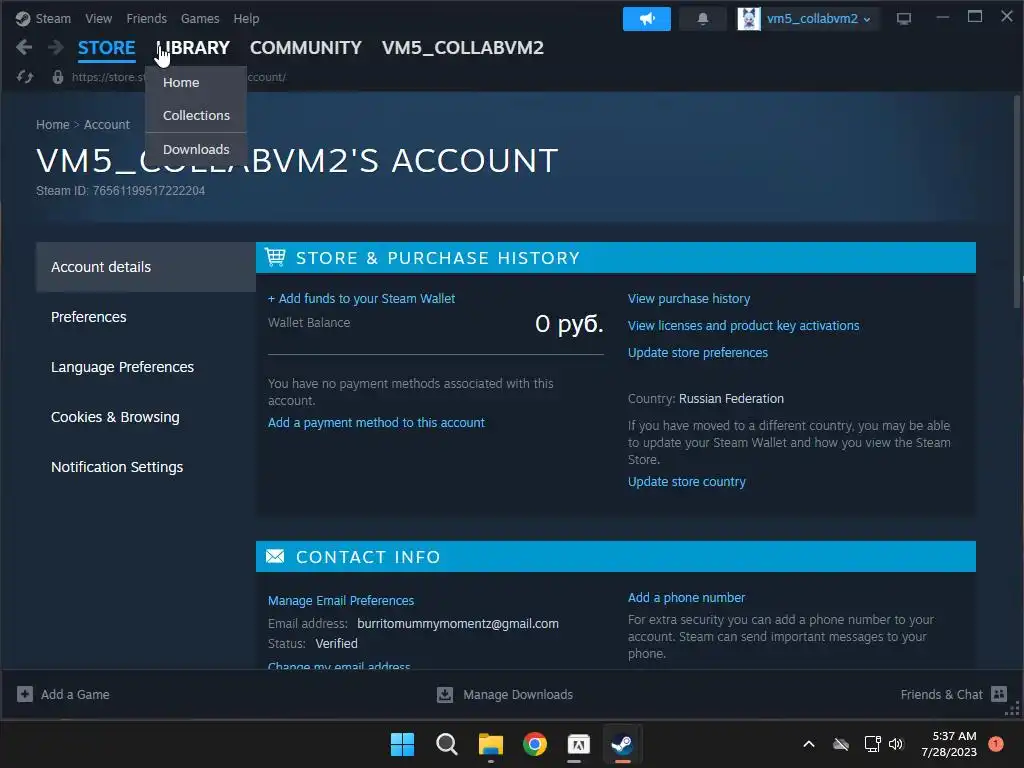Click the email burritomummymomentz@gmail.com

[x=458, y=624]
